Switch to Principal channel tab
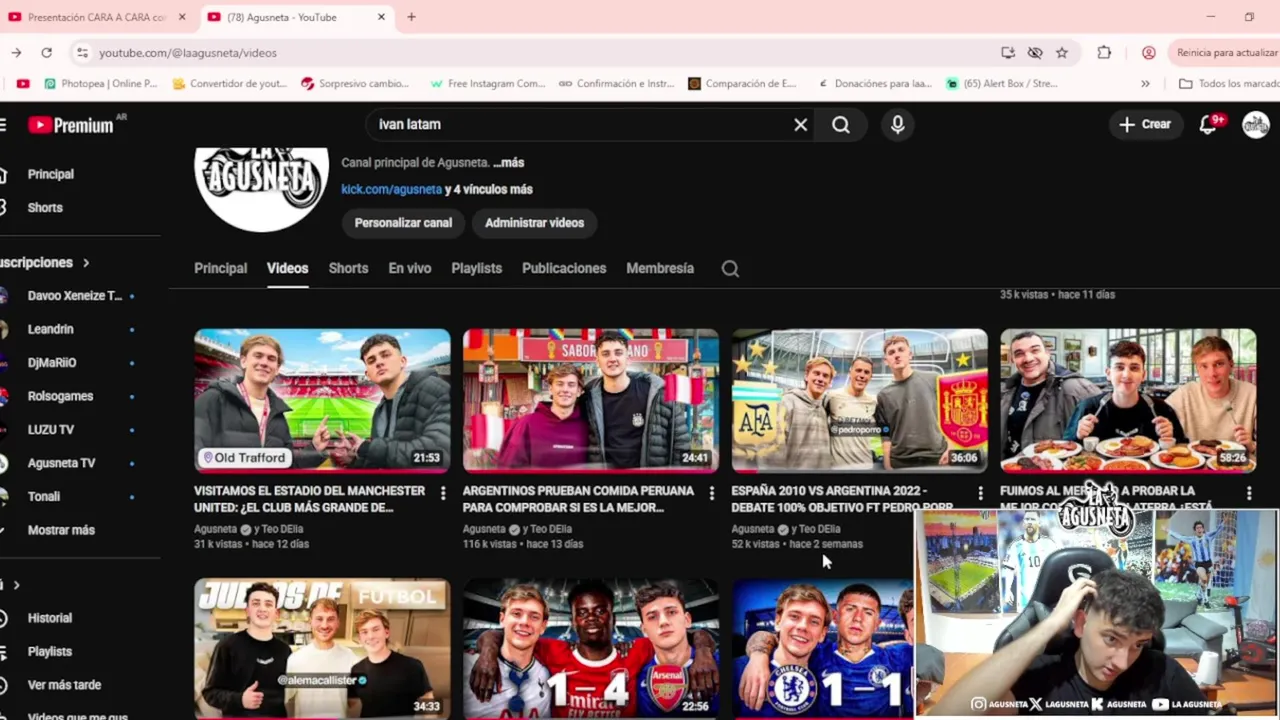Screen dimensions: 1280x720 tap(220, 268)
